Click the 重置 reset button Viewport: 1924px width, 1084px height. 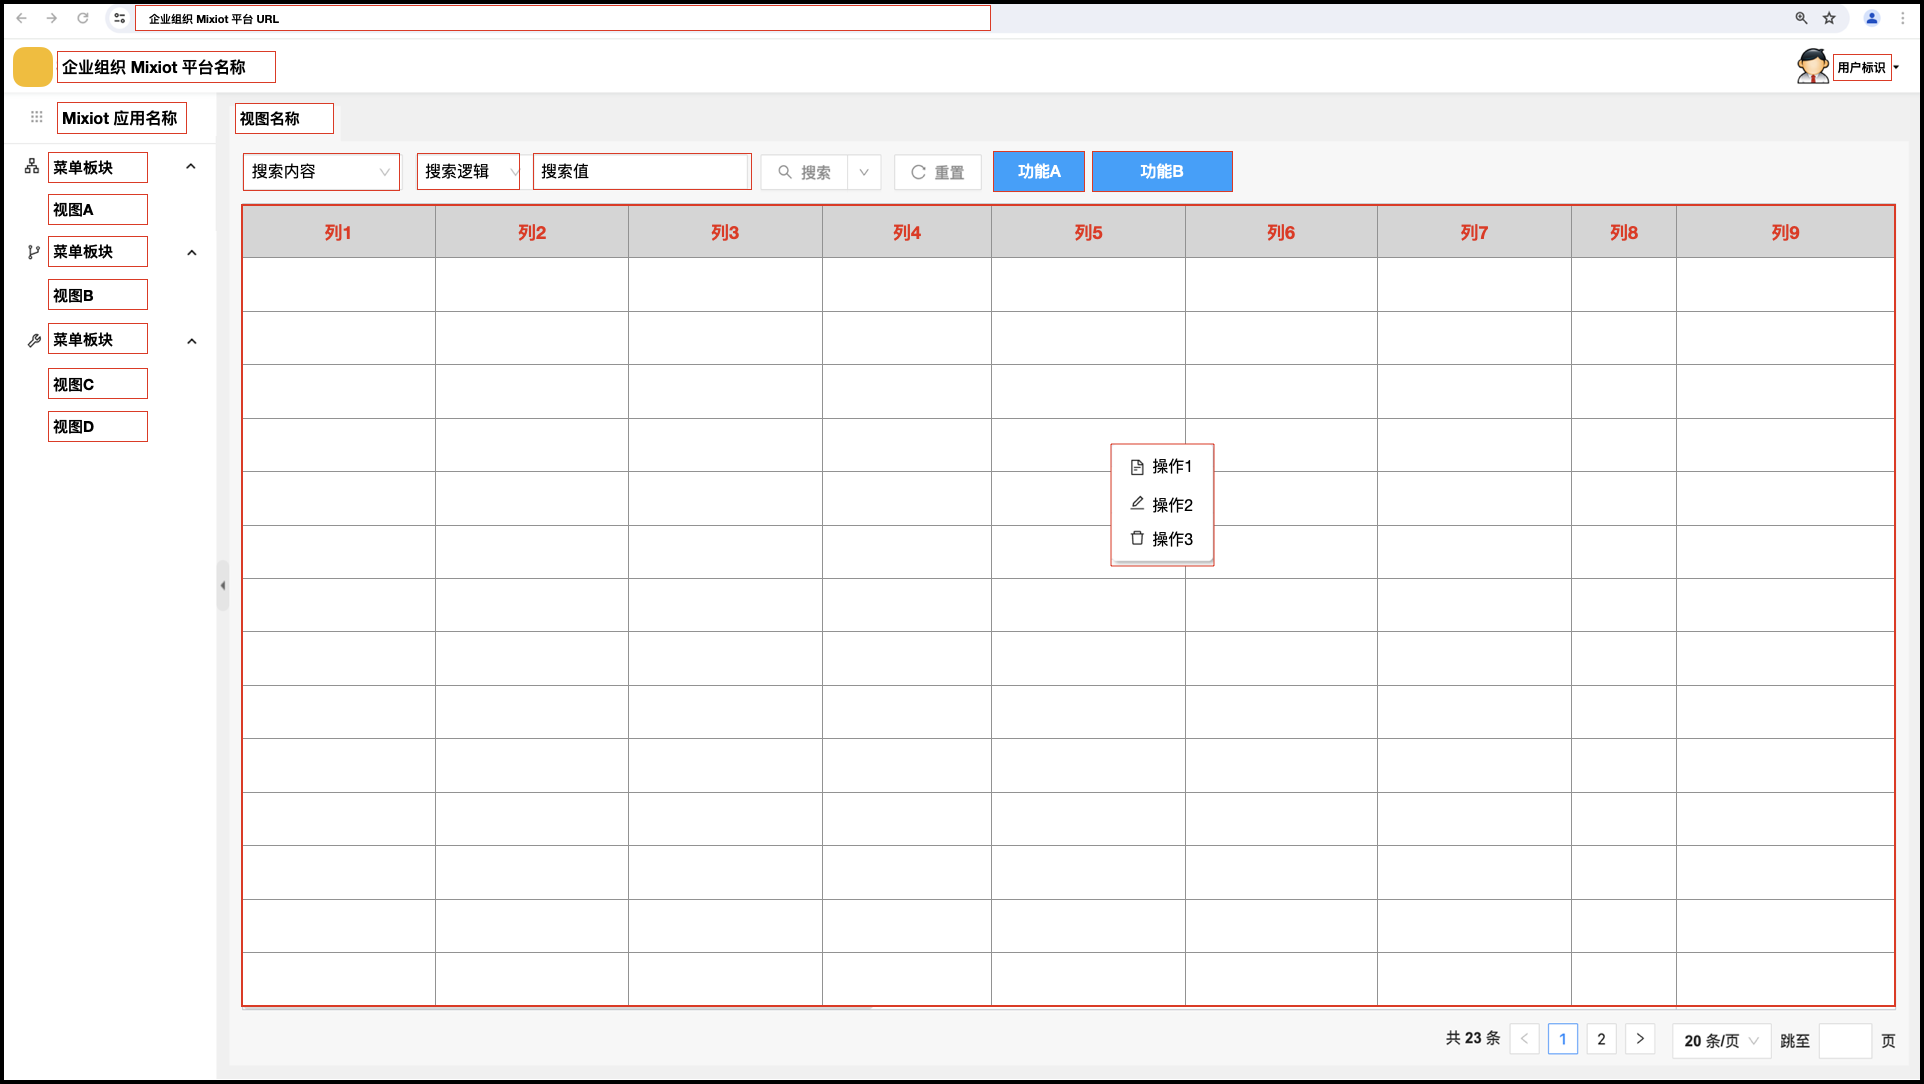click(x=937, y=172)
